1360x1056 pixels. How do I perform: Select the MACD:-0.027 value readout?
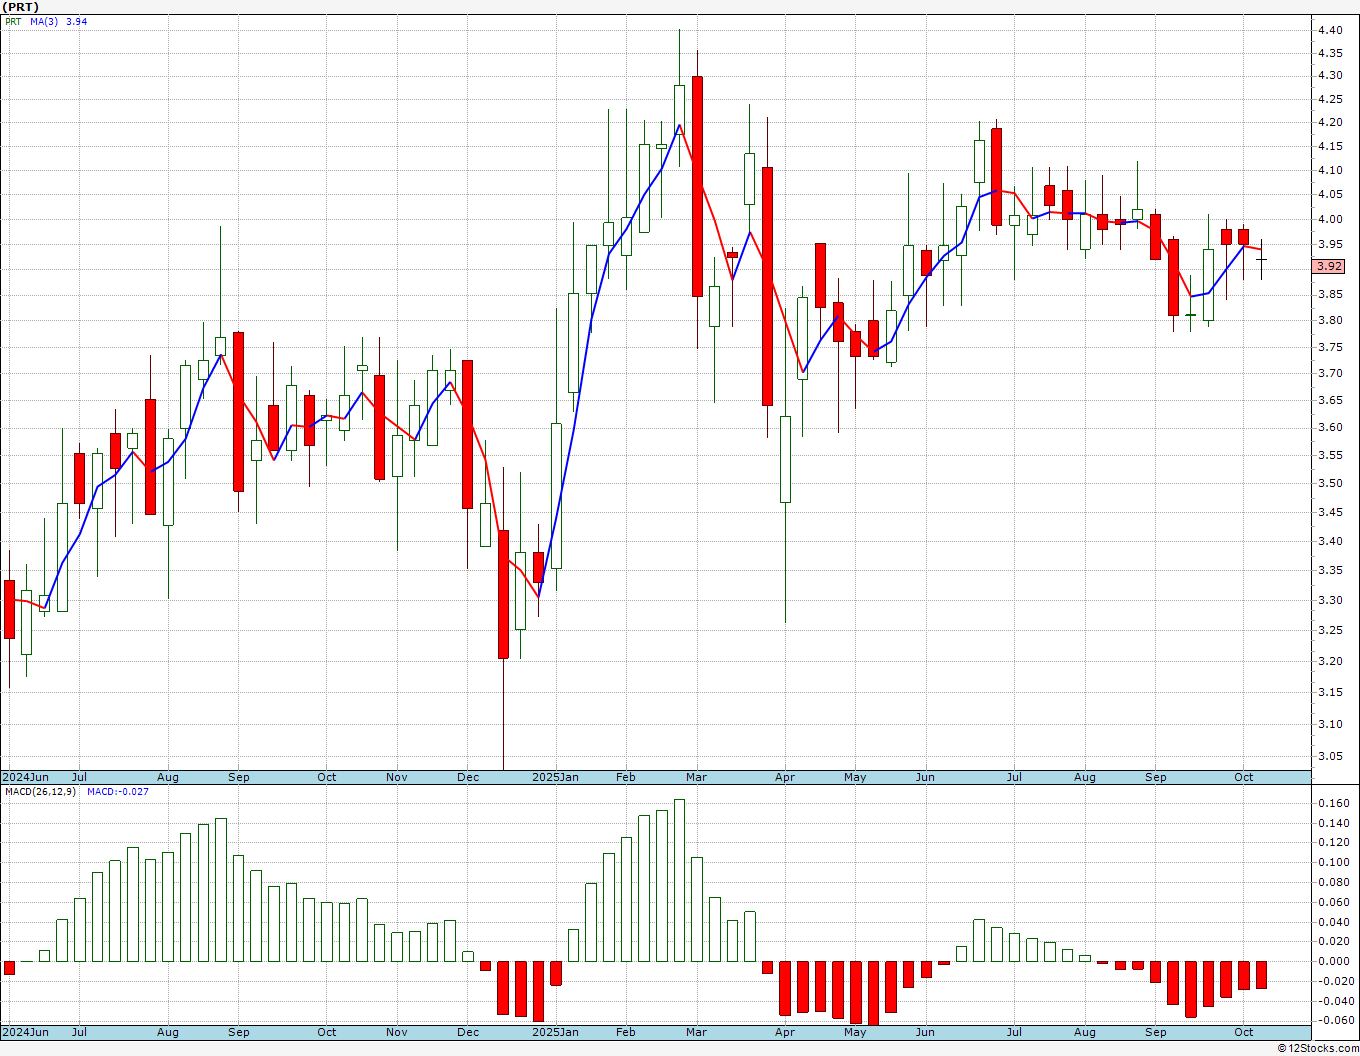(118, 792)
